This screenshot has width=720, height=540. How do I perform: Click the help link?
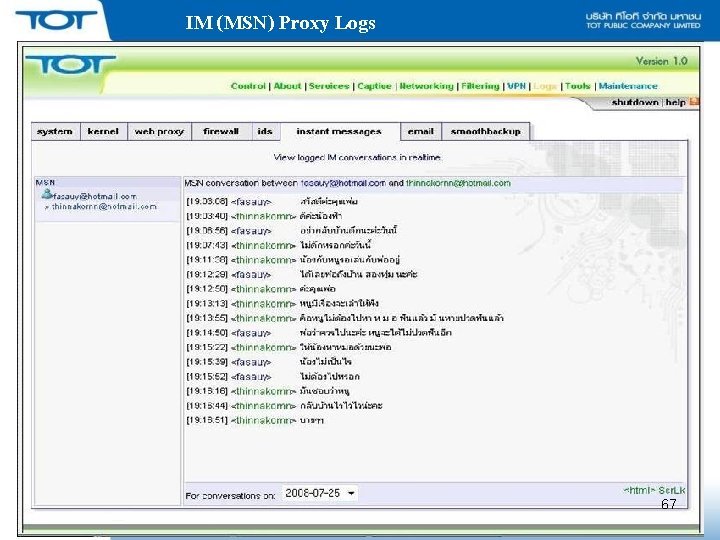tap(675, 102)
